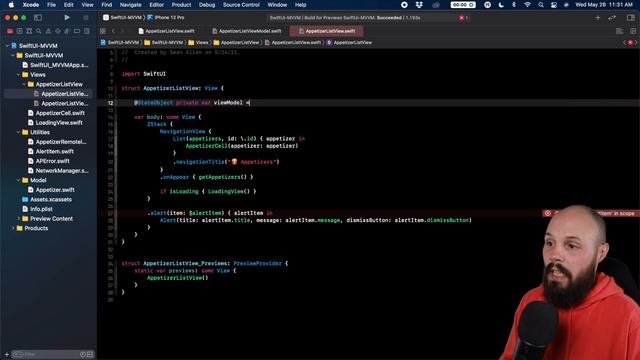The height and width of the screenshot is (360, 640).
Task: Jump to next issue in jump bar
Action: [x=636, y=42]
